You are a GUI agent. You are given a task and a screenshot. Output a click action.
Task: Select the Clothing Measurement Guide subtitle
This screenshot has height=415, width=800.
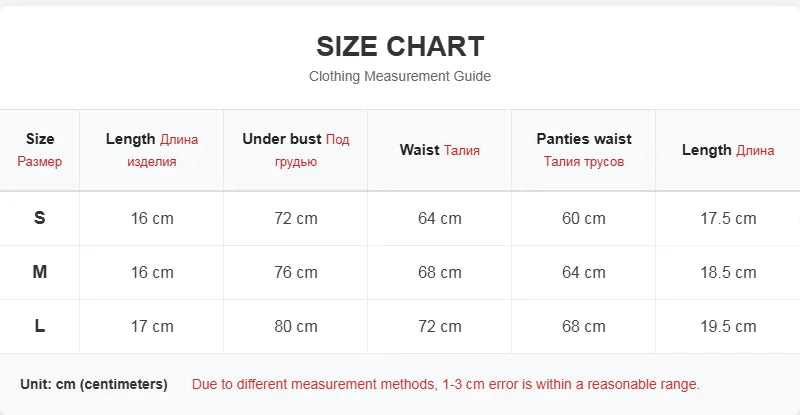tap(400, 76)
